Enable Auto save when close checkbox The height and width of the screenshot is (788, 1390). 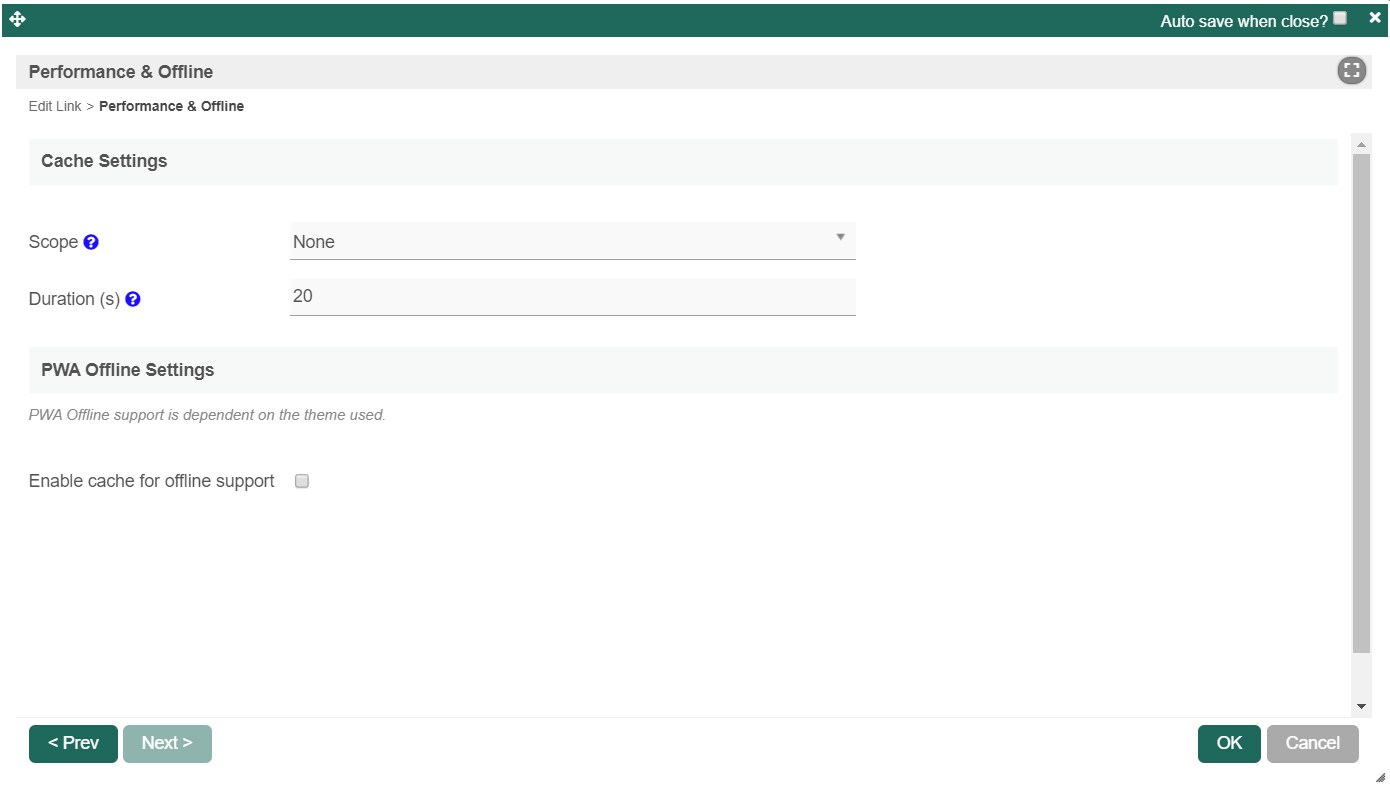[1340, 18]
